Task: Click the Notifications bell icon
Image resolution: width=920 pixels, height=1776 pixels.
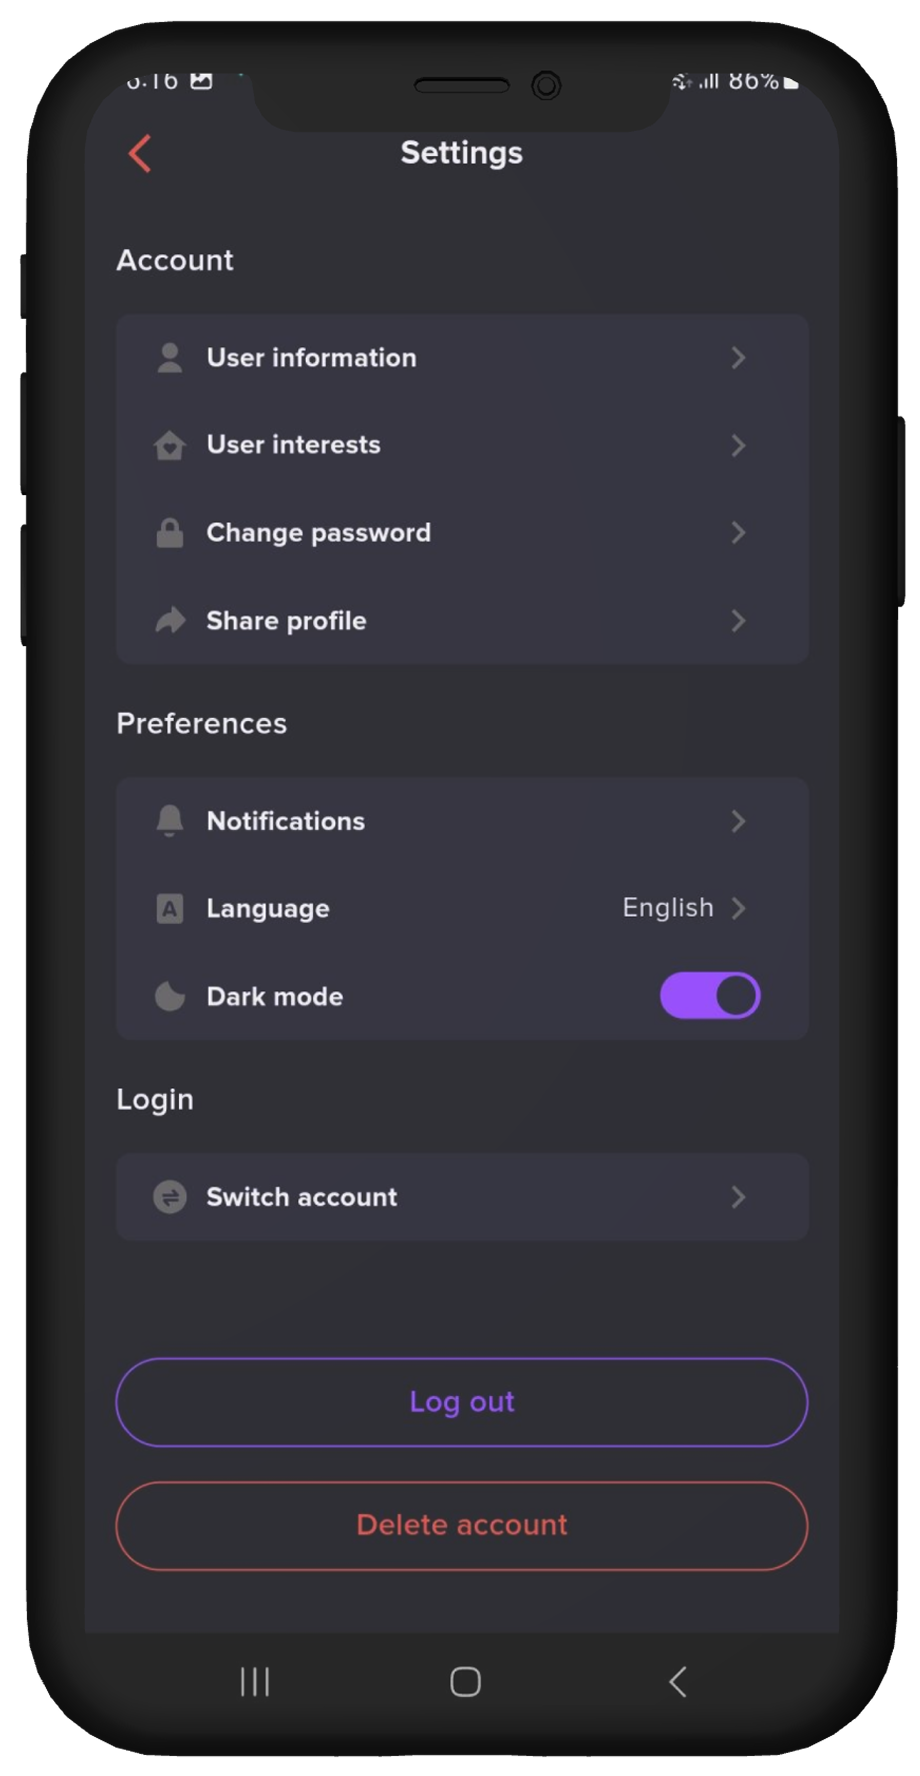Action: coord(170,820)
